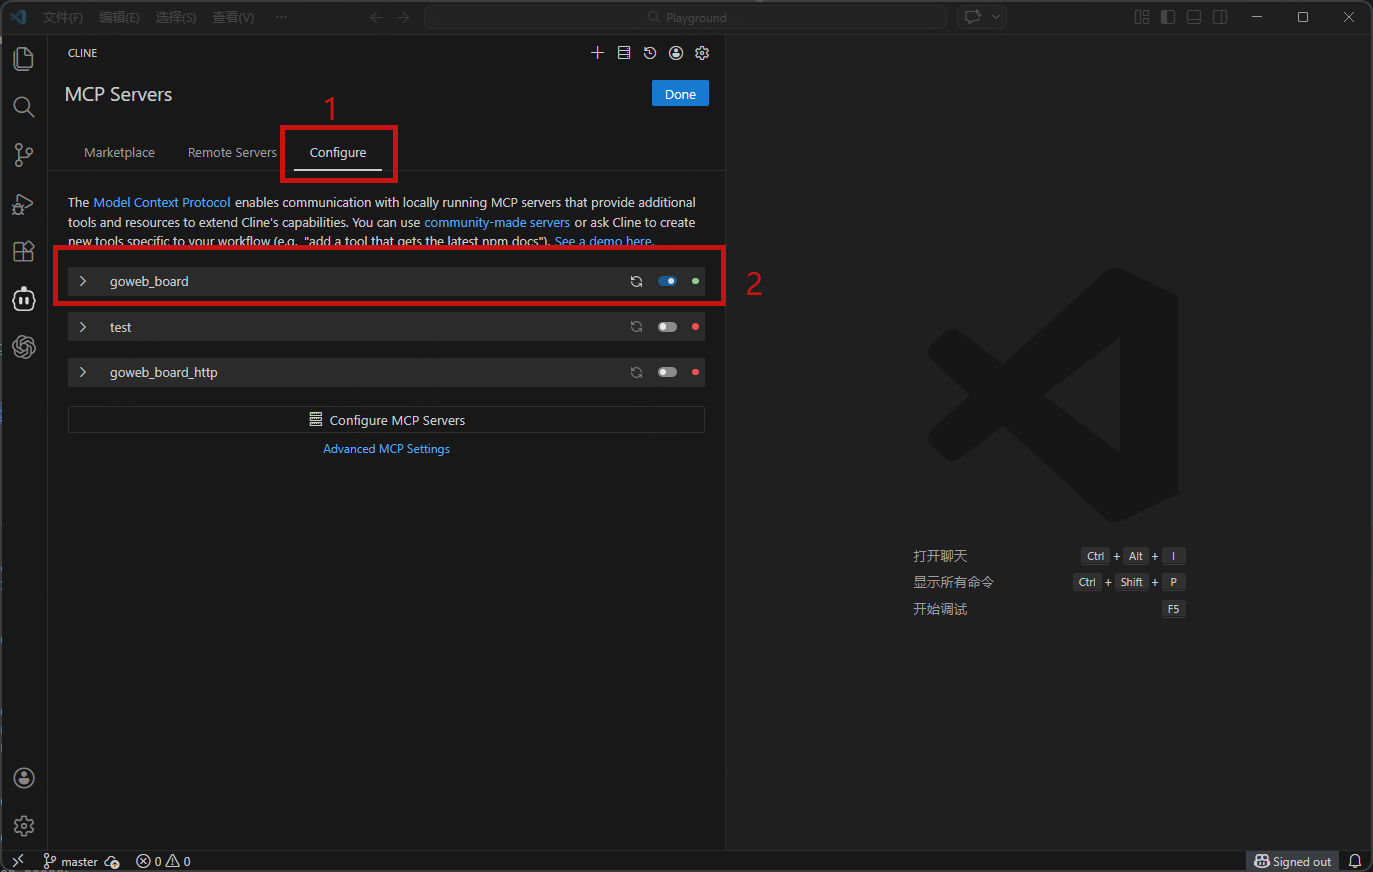
Task: Switch to the Marketplace tab
Action: [119, 152]
